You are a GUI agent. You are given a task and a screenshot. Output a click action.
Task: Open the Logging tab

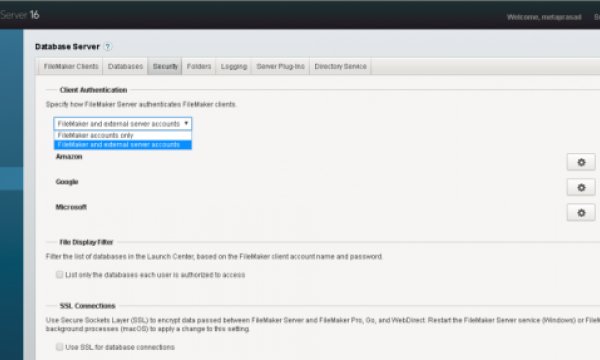(233, 67)
